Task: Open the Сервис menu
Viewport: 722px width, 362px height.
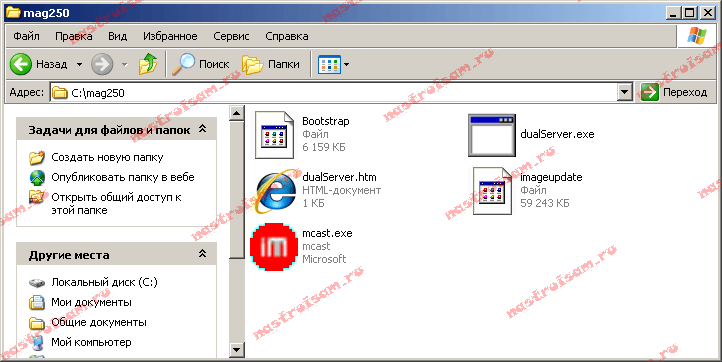Action: (231, 36)
